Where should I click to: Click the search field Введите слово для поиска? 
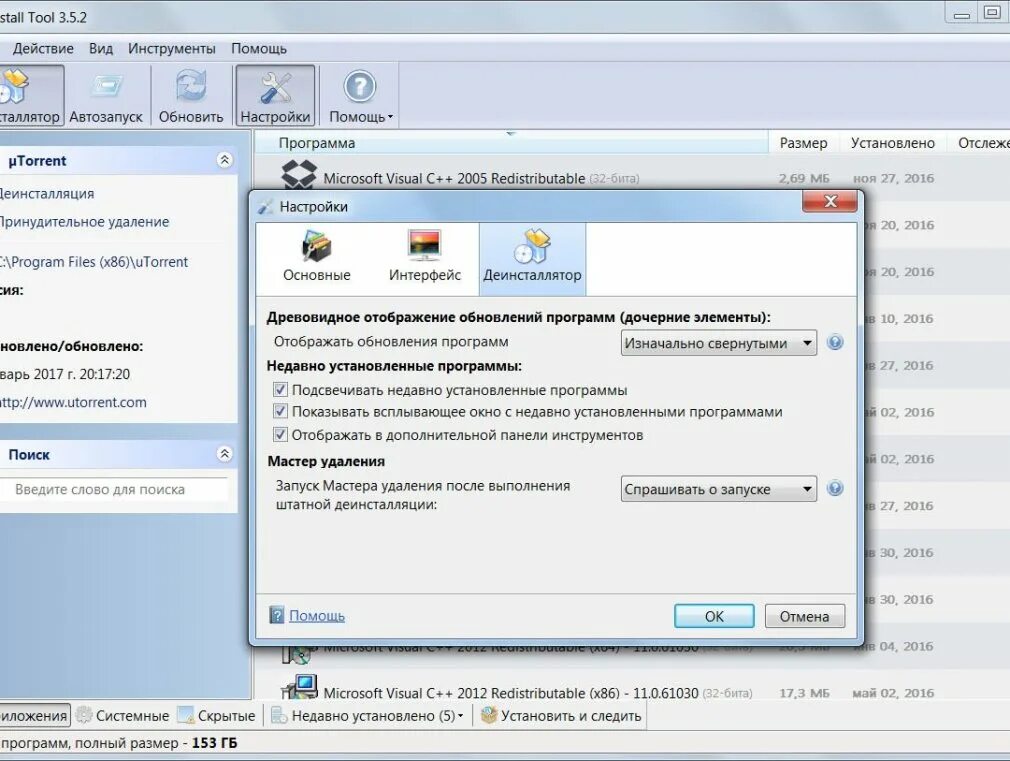tap(114, 489)
